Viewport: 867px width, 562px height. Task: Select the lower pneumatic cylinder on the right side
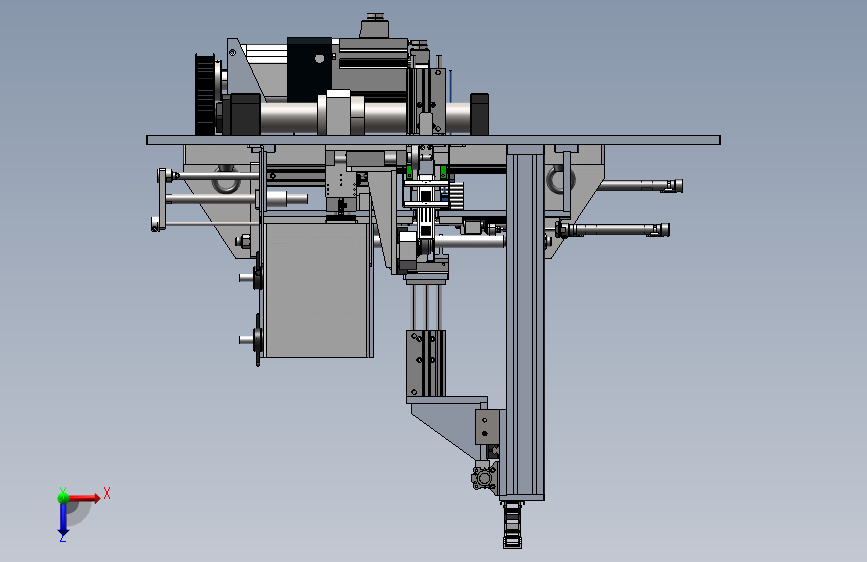(613, 229)
